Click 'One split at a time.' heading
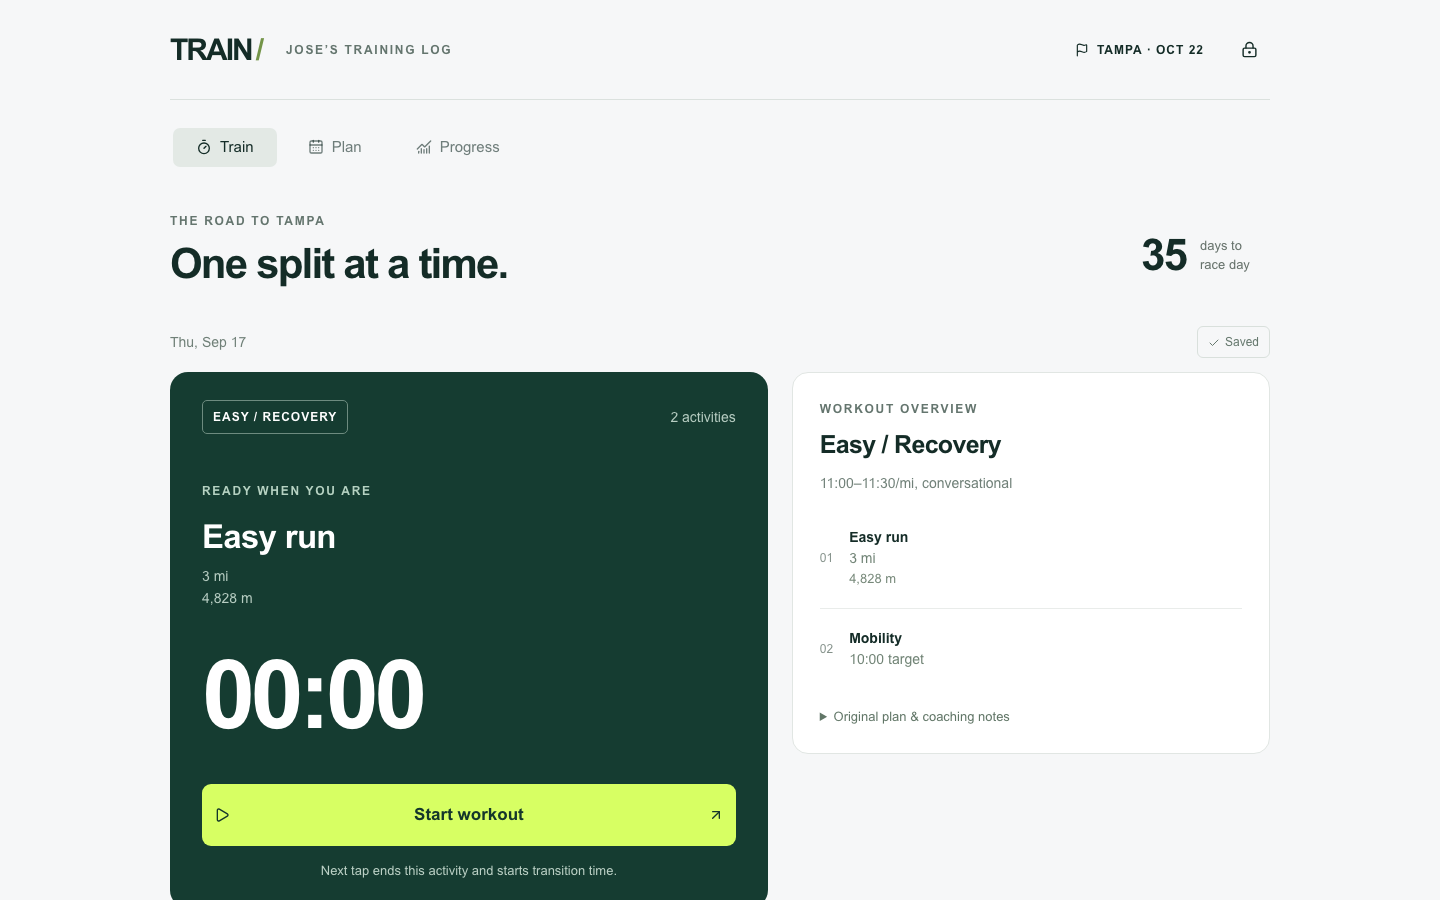 pos(339,264)
